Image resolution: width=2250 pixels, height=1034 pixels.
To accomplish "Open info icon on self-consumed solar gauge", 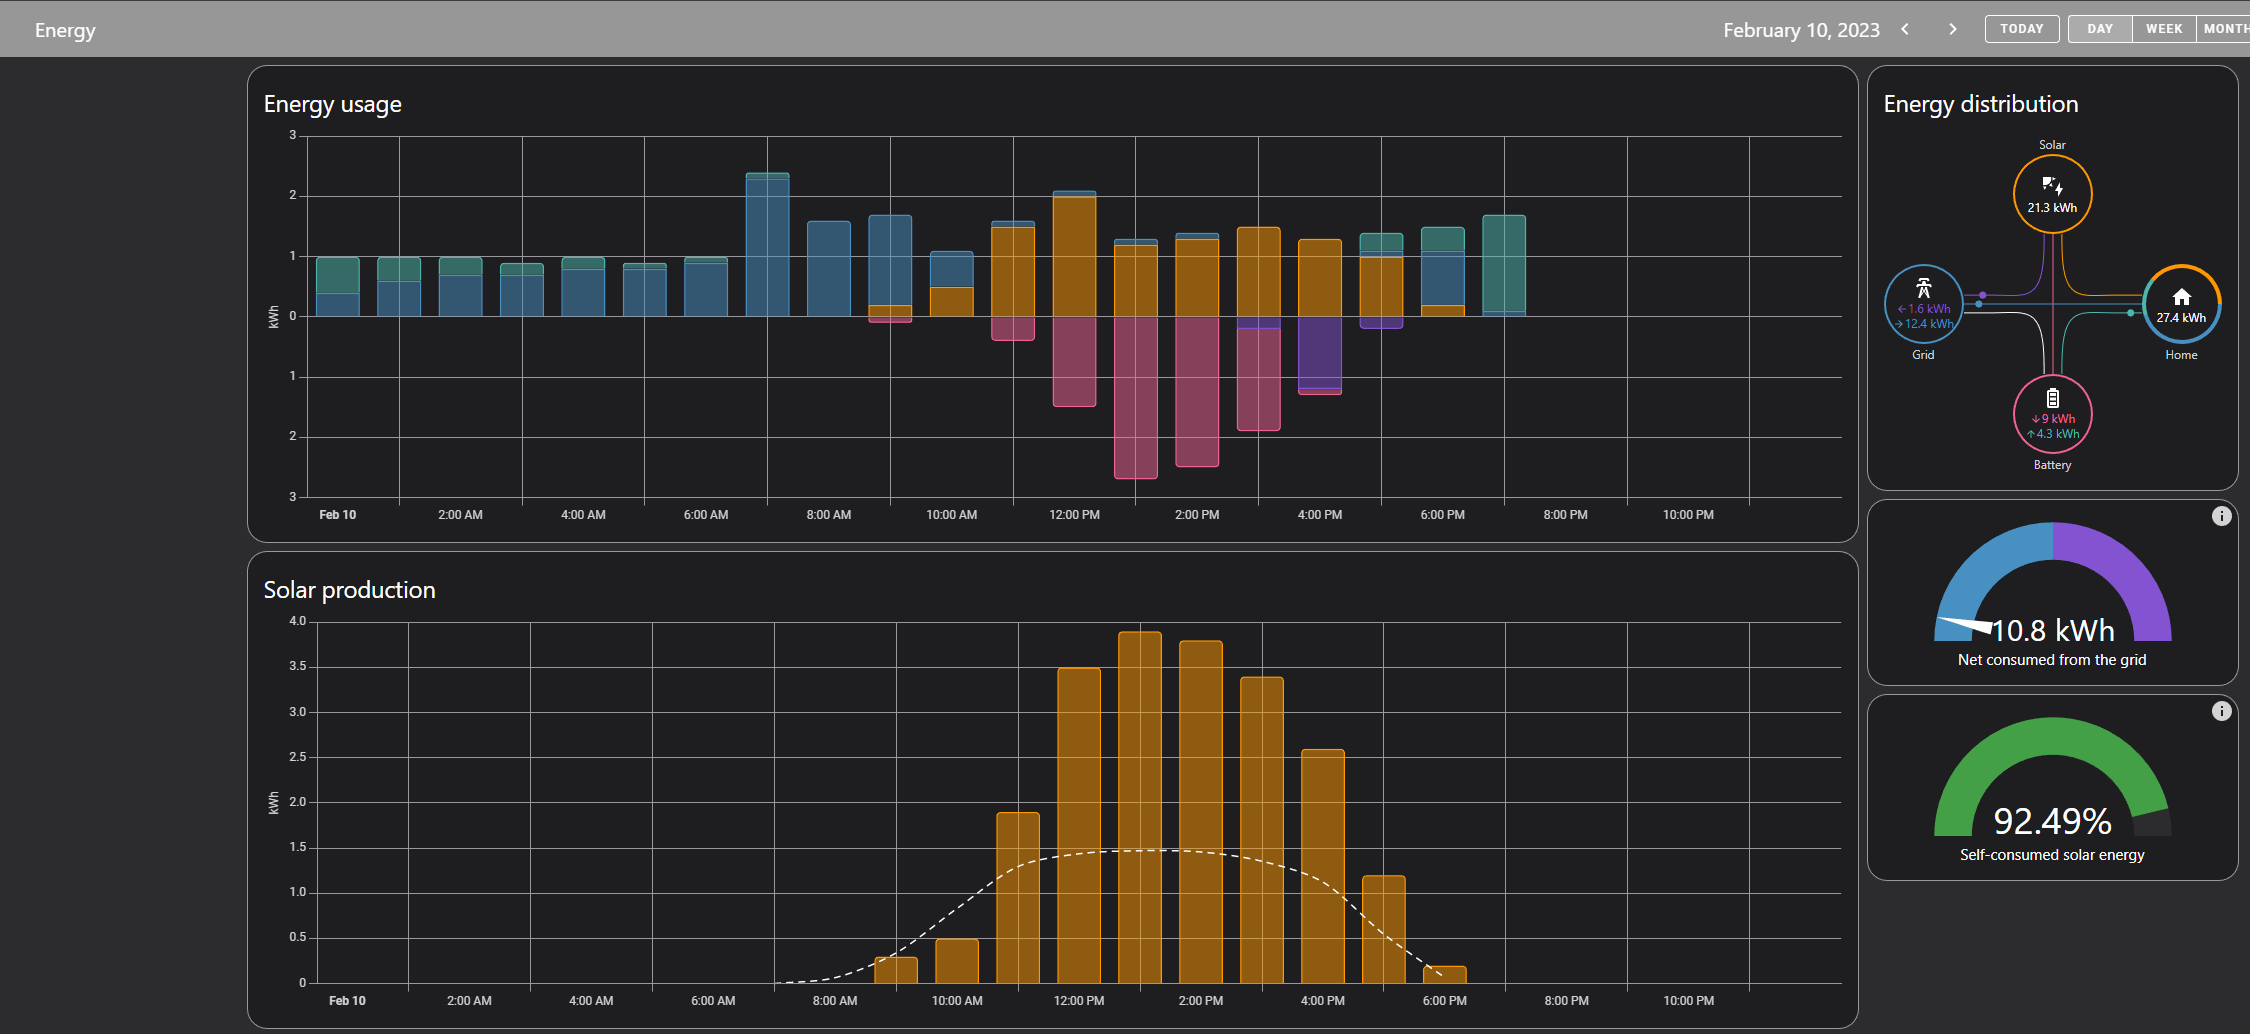I will pos(2221,711).
